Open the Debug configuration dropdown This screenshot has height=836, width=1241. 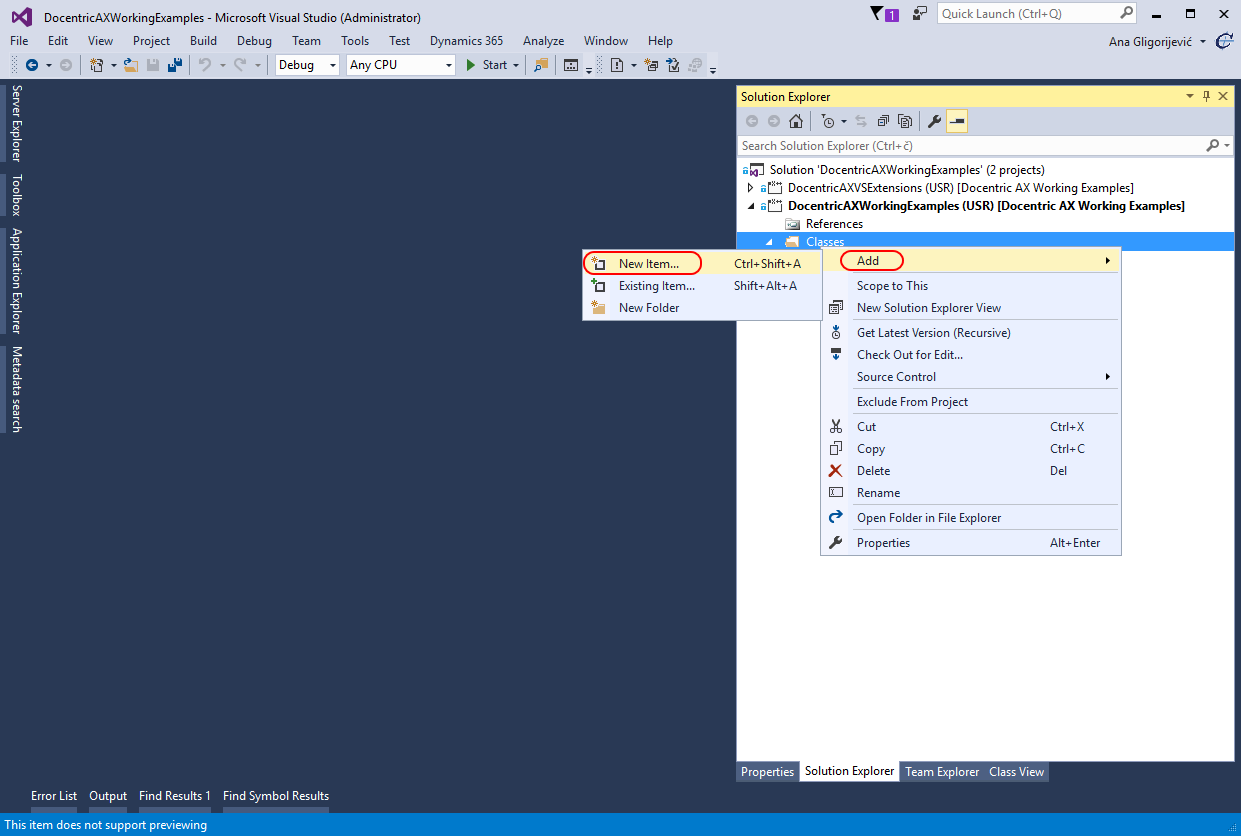[x=308, y=65]
